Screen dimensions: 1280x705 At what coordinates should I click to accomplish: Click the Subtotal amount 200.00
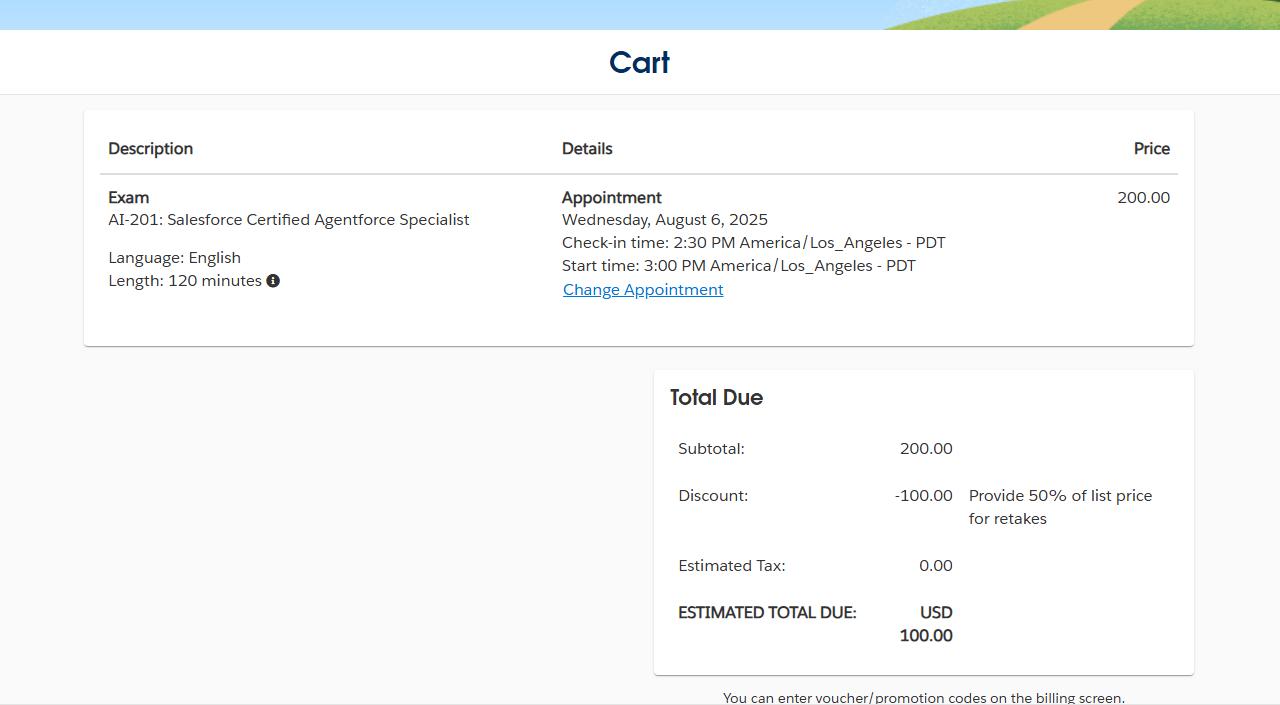click(x=926, y=448)
